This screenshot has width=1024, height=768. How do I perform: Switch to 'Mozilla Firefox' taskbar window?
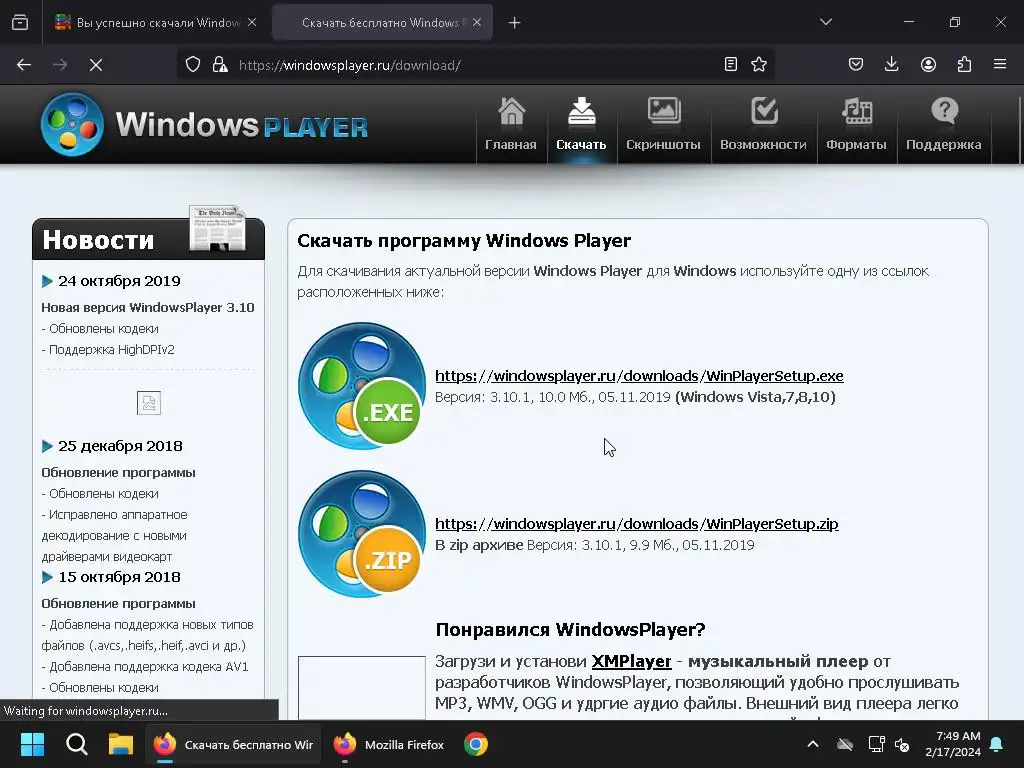click(x=389, y=744)
